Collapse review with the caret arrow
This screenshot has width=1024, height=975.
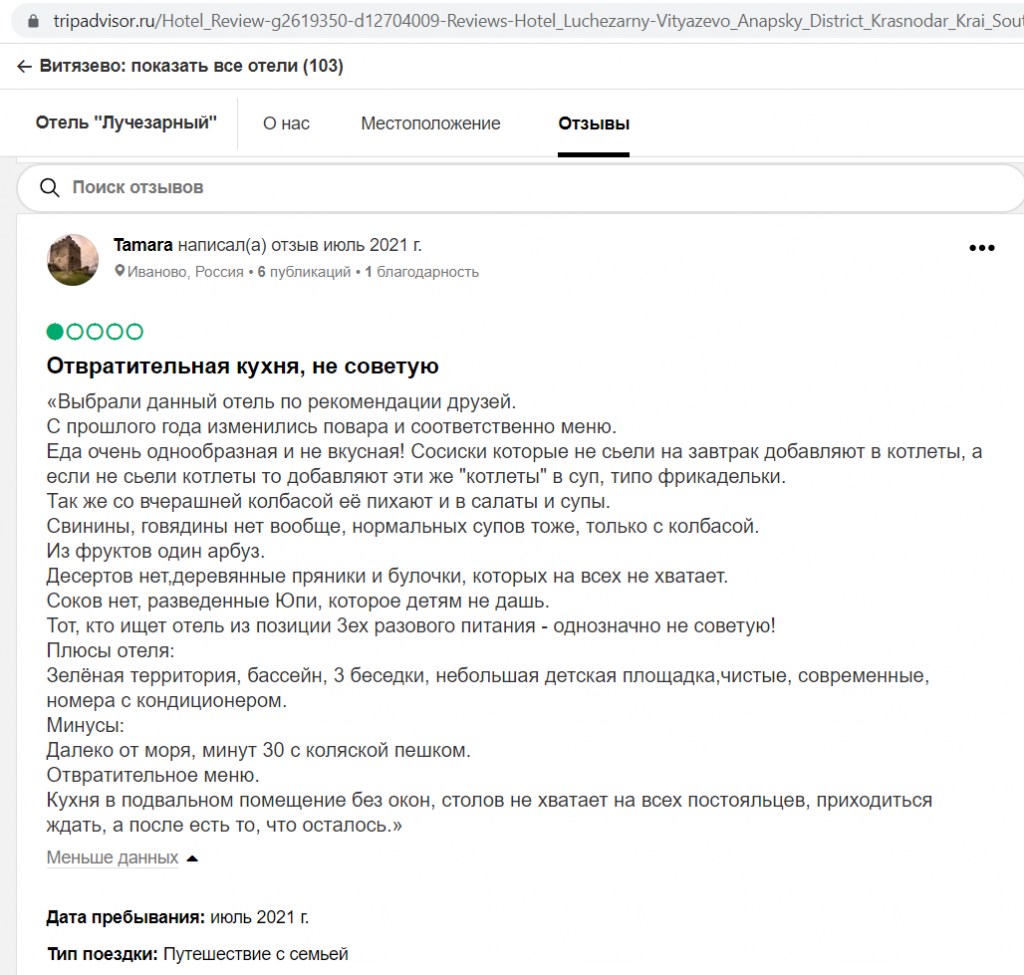(x=192, y=858)
